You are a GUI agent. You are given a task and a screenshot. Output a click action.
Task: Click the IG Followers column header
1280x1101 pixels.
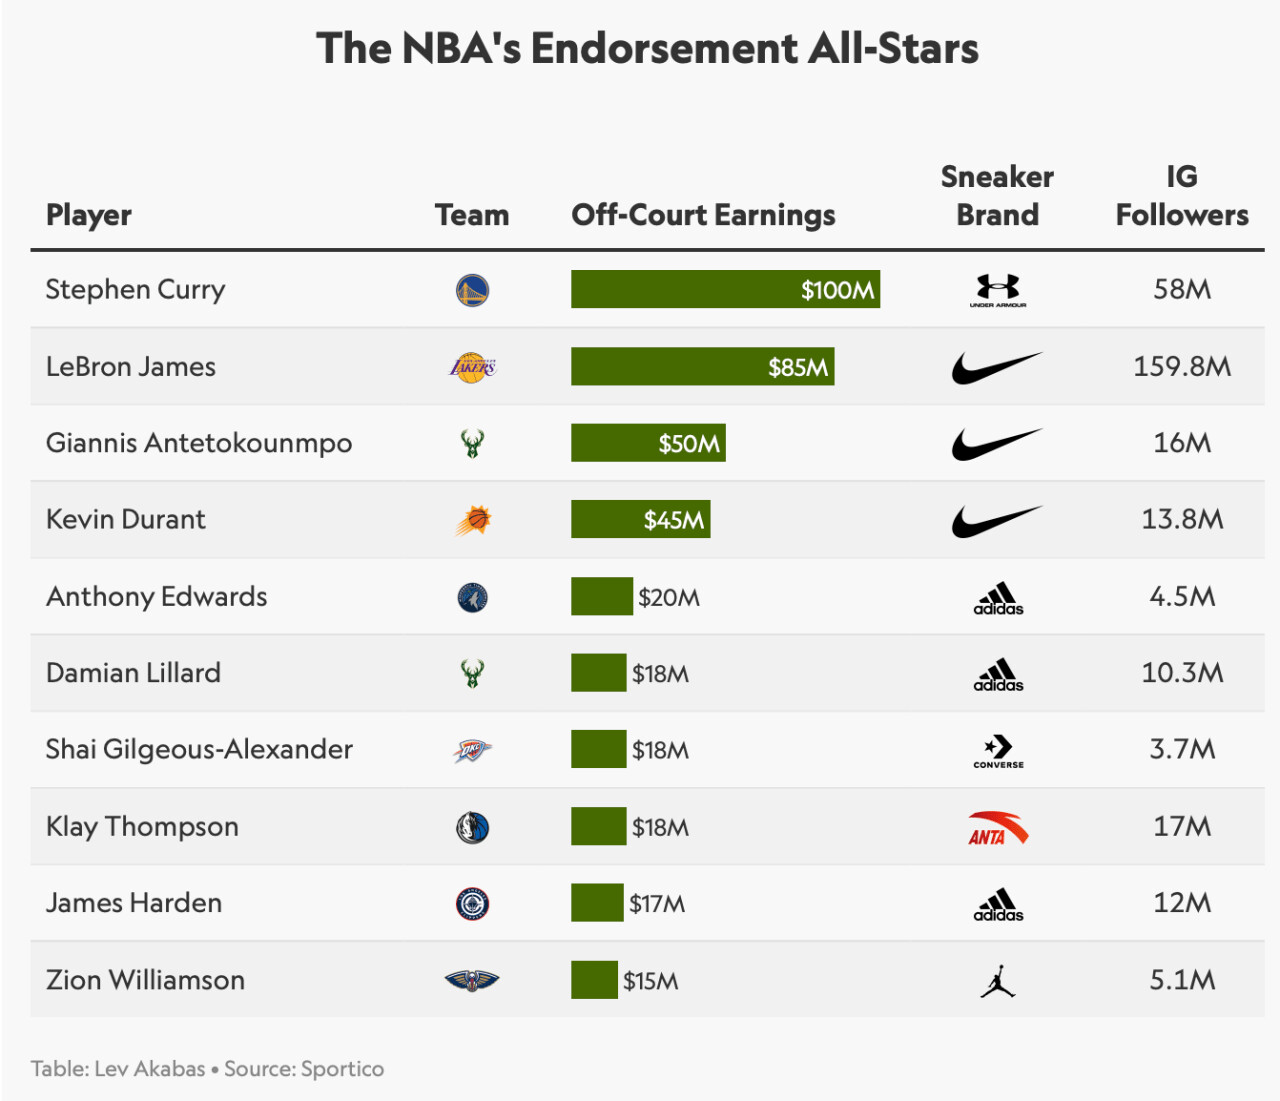pos(1182,196)
